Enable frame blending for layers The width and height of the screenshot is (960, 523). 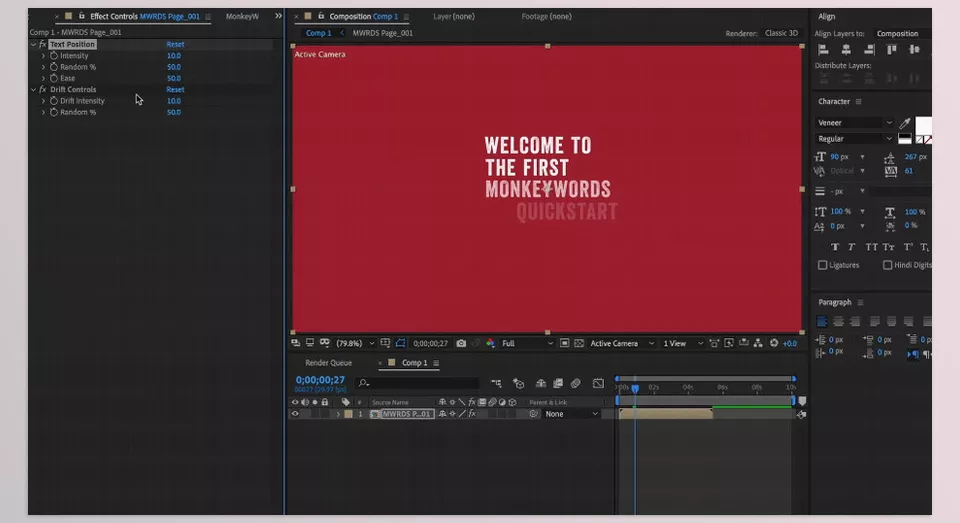tap(558, 383)
